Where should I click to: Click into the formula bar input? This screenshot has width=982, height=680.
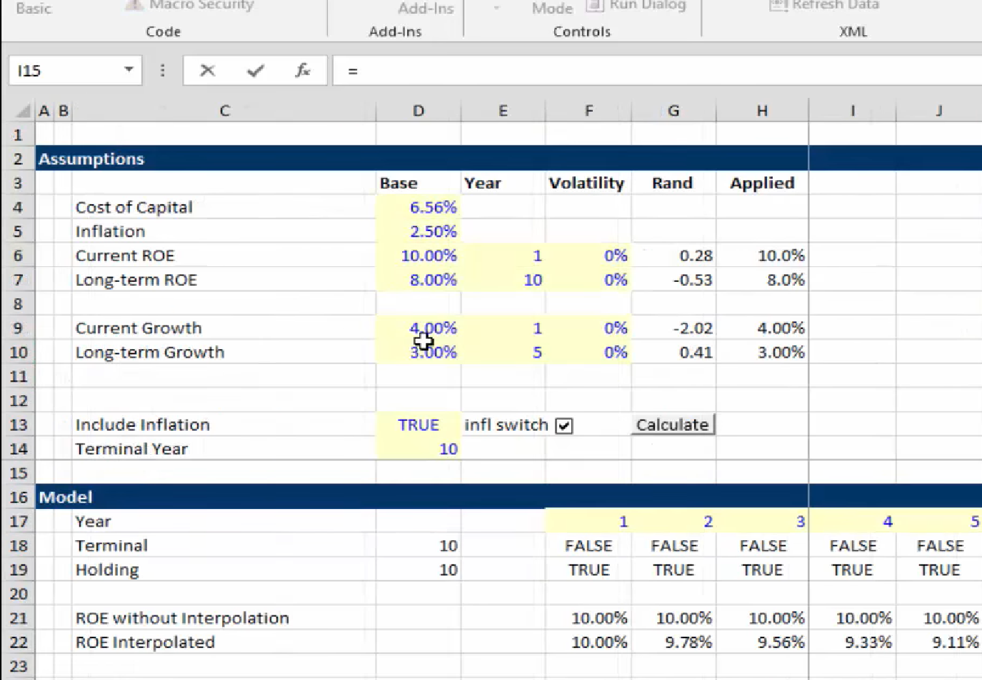pyautogui.click(x=658, y=71)
